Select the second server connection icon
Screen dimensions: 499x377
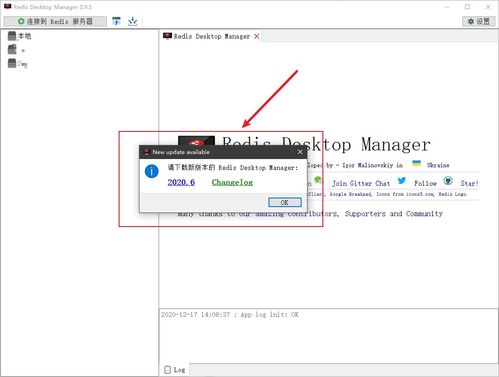[x=12, y=49]
